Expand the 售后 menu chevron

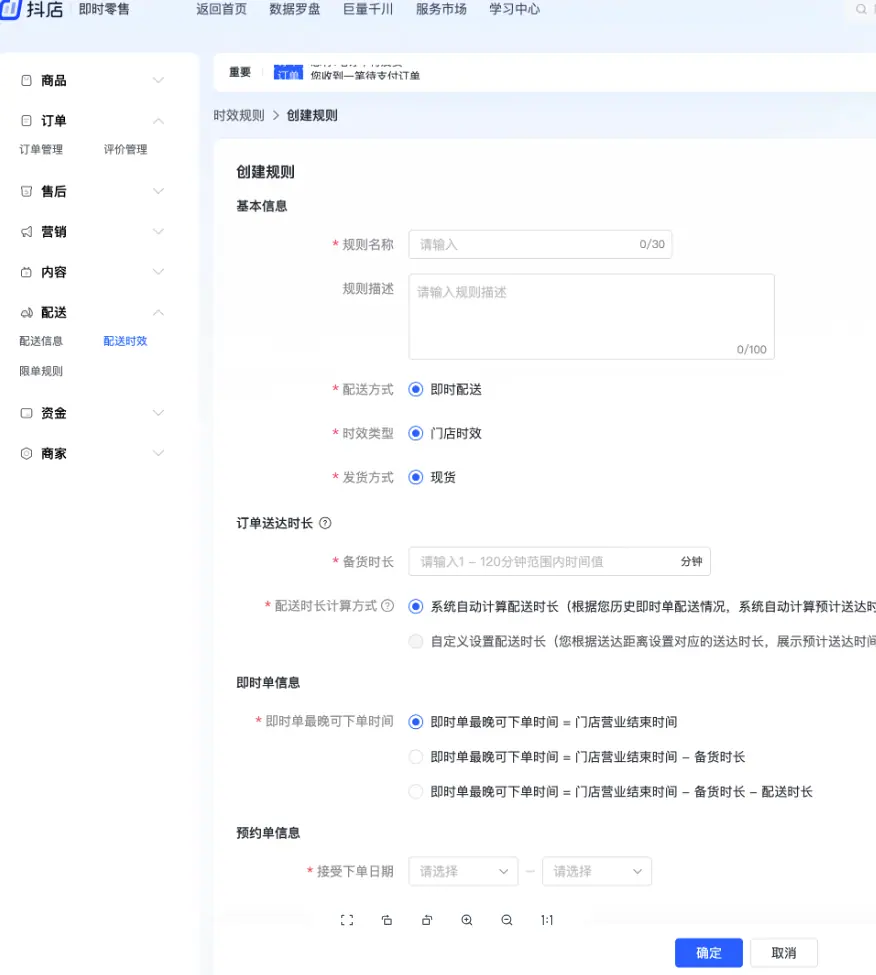[x=159, y=192]
